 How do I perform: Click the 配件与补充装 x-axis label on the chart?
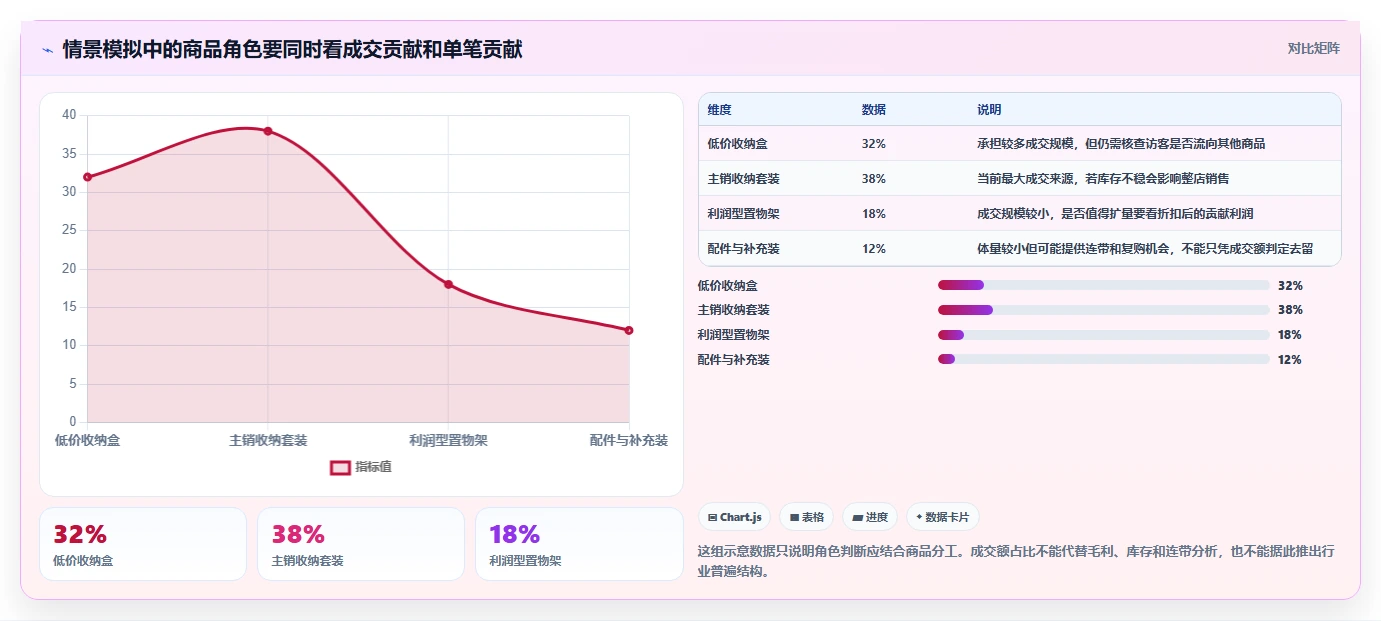[x=629, y=440]
